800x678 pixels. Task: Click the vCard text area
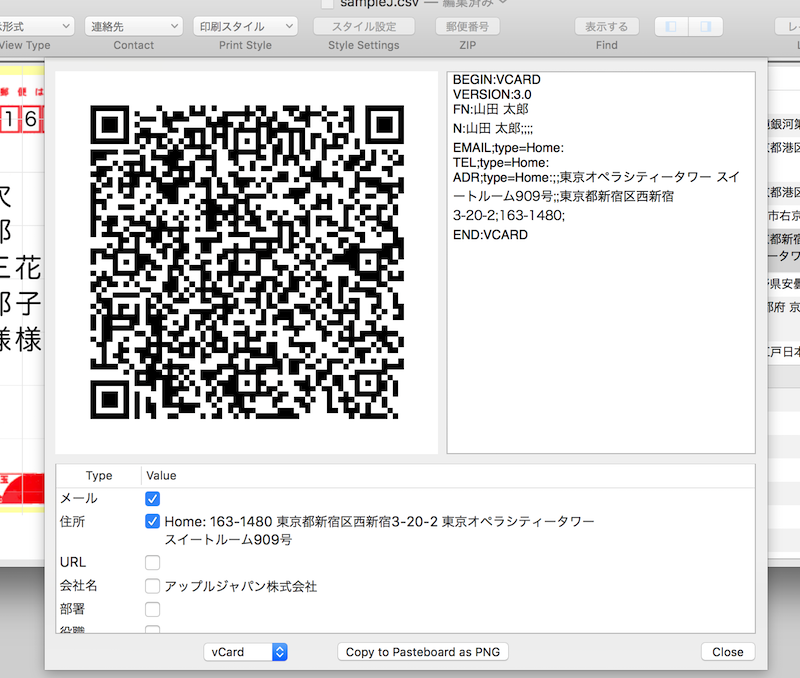(x=601, y=262)
